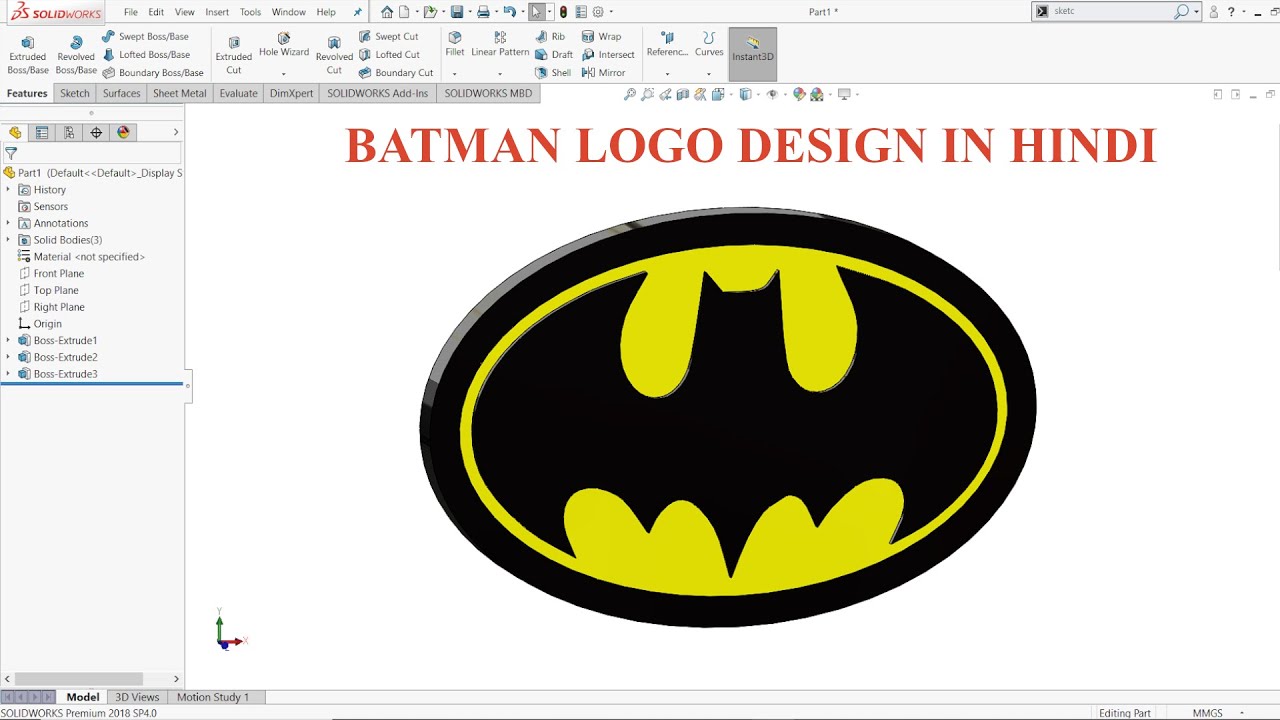
Task: Click the Open file icon
Action: click(430, 12)
